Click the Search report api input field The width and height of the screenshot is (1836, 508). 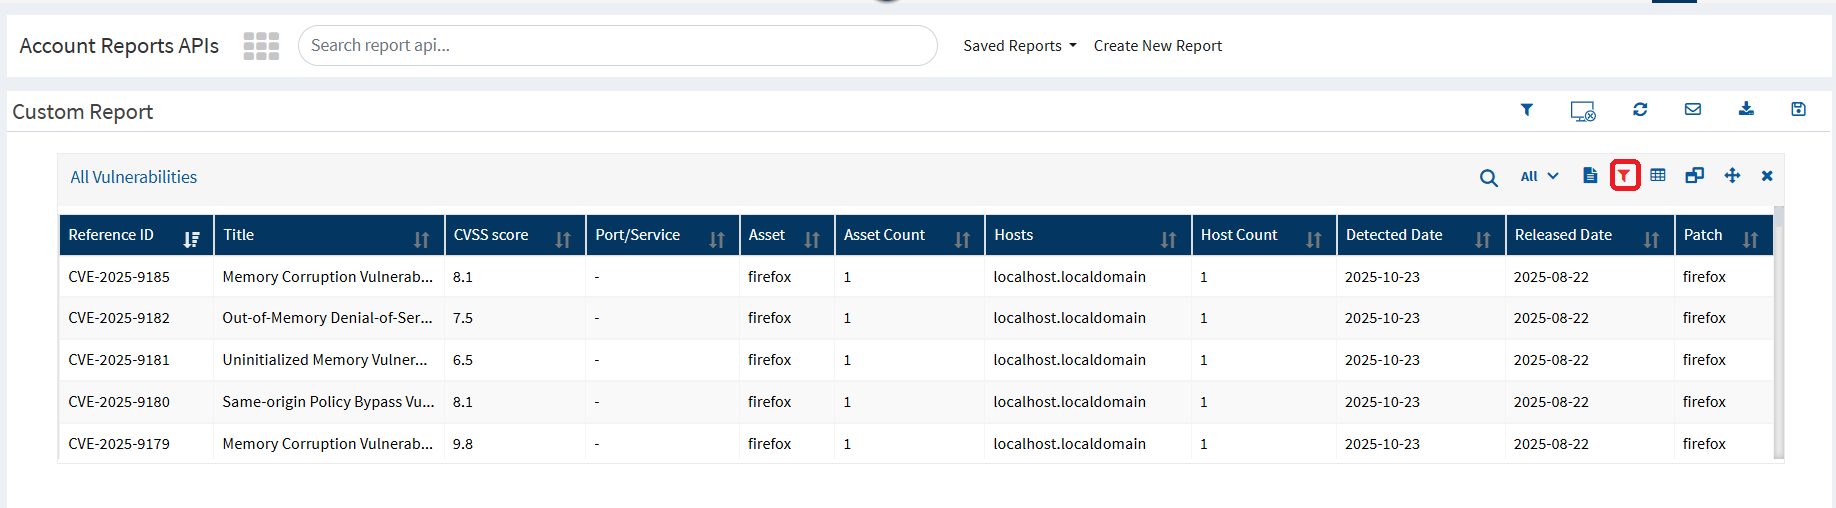tap(617, 46)
